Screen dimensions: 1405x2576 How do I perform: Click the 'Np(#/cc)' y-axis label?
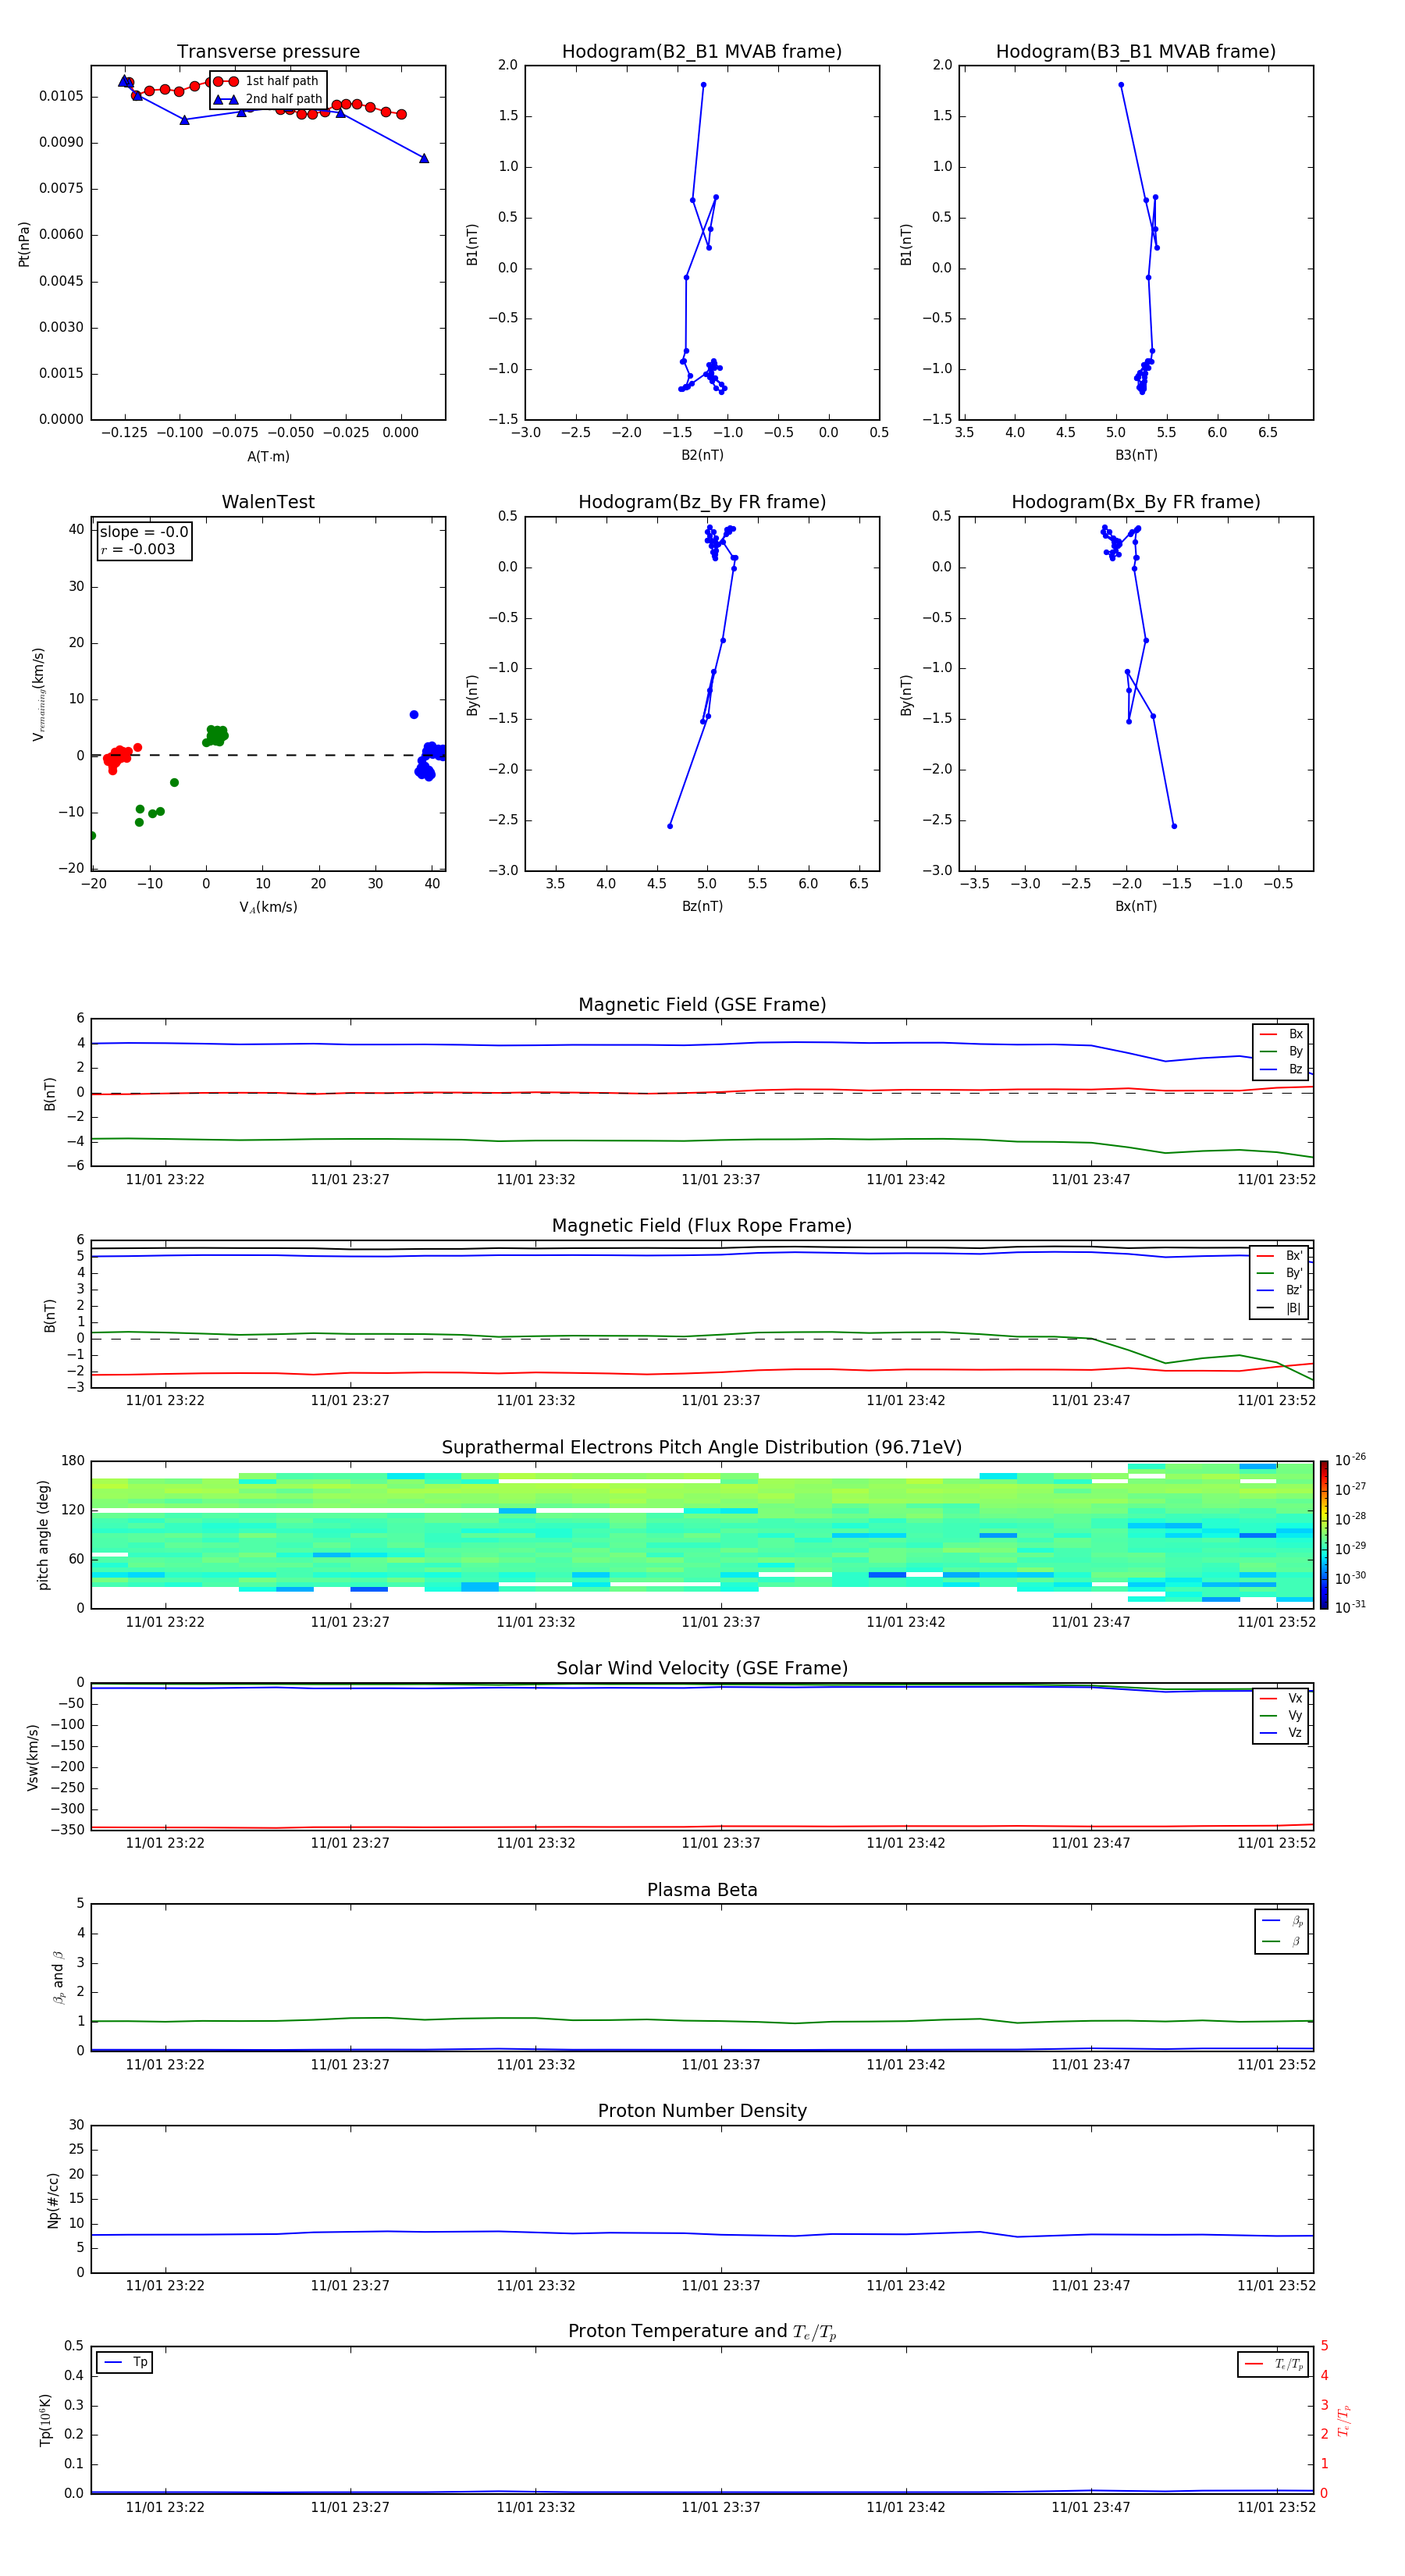pos(53,2199)
